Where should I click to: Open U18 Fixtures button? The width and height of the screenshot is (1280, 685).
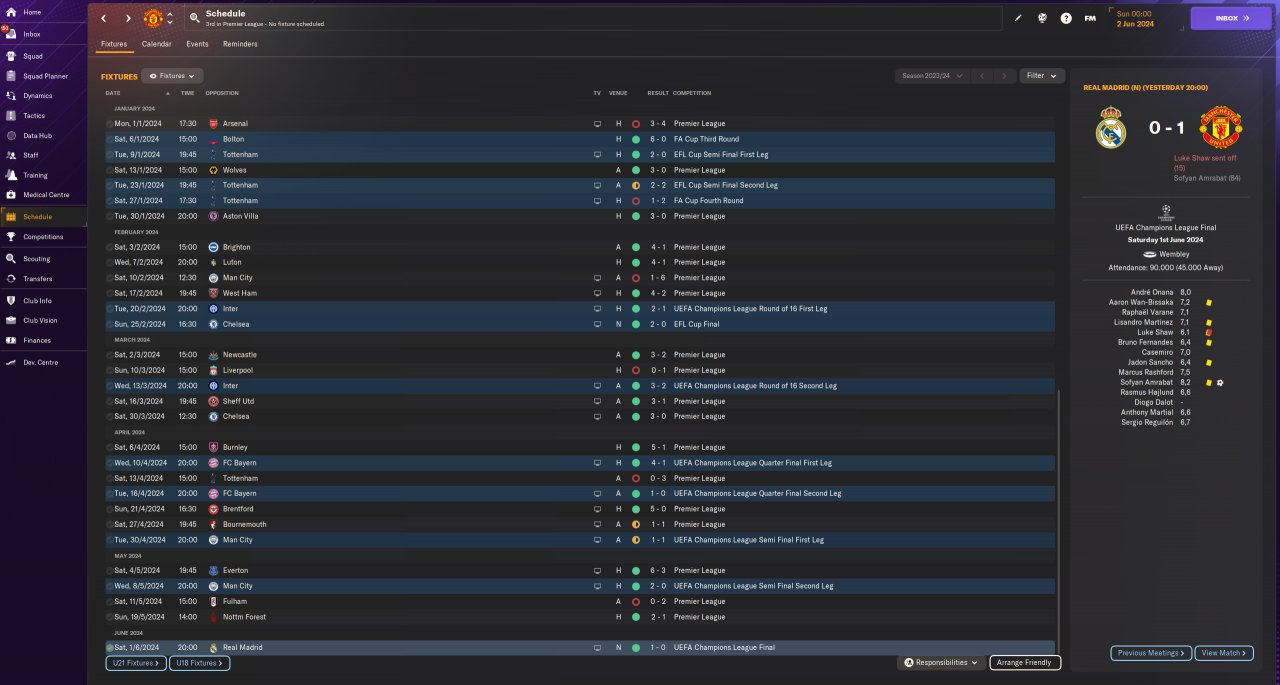pyautogui.click(x=200, y=663)
